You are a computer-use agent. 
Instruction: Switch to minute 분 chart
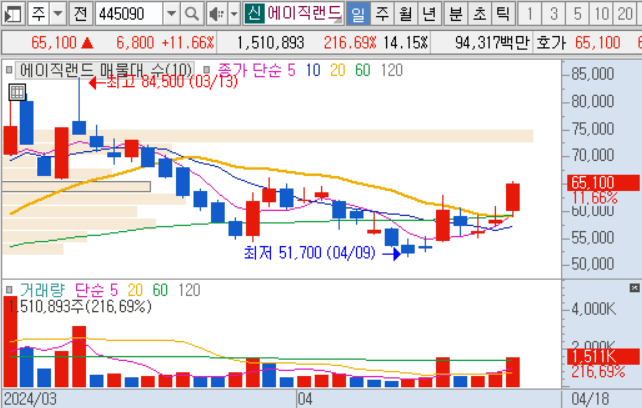pyautogui.click(x=455, y=14)
